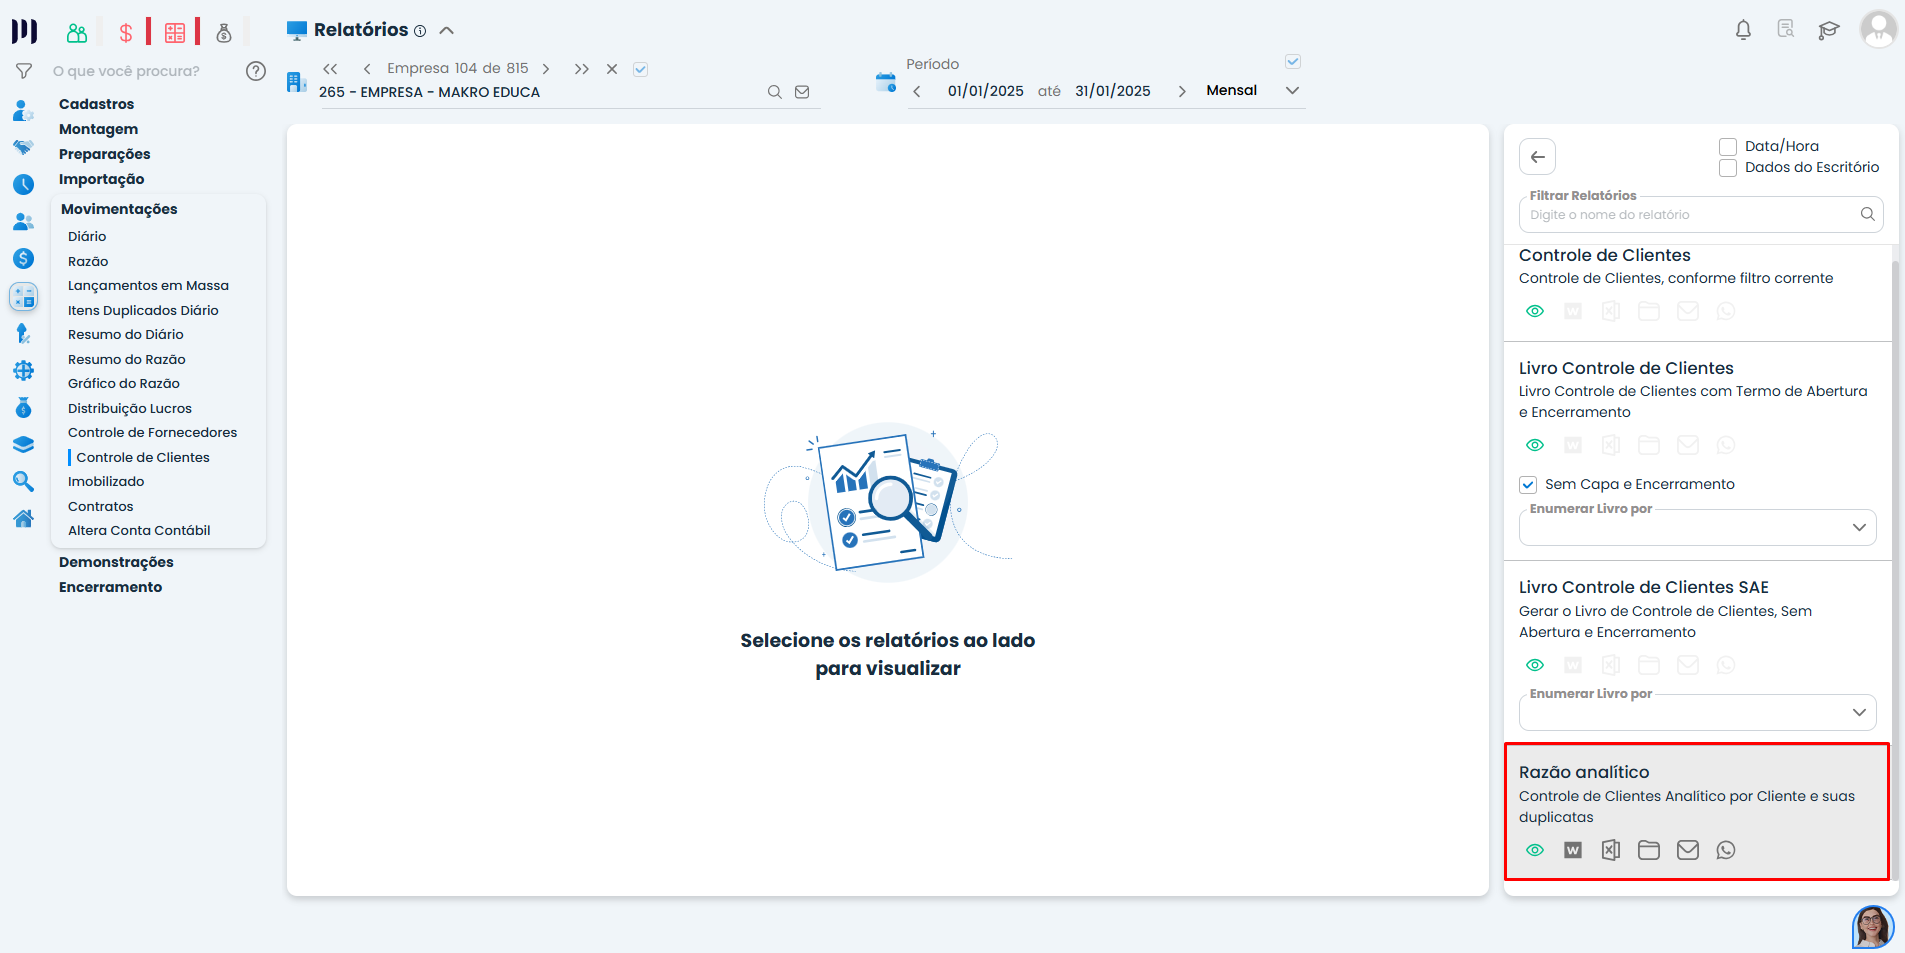1905x953 pixels.
Task: Open the notifications bell
Action: (x=1743, y=30)
